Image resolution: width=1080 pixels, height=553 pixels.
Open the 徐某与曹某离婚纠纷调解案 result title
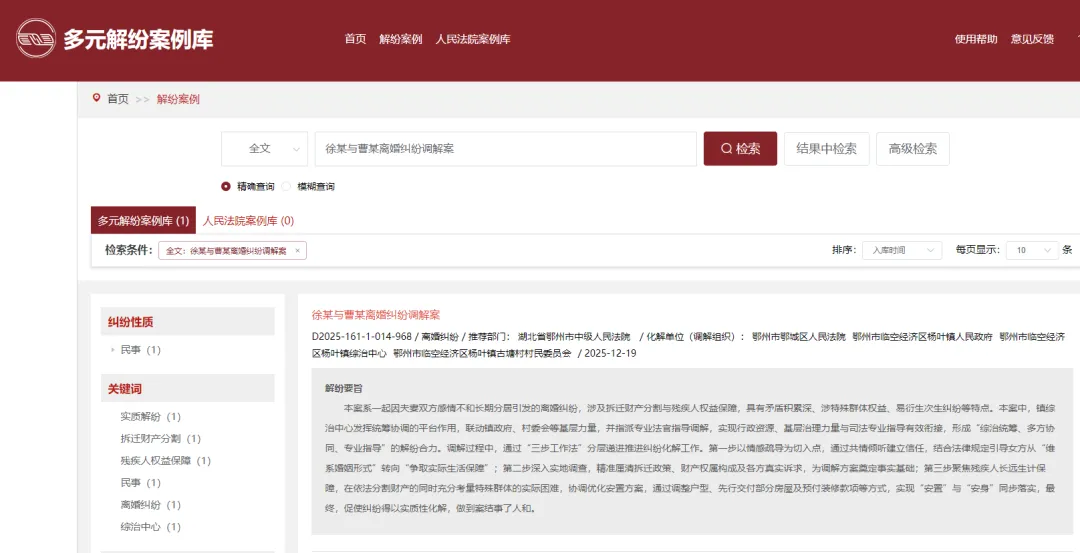point(376,314)
